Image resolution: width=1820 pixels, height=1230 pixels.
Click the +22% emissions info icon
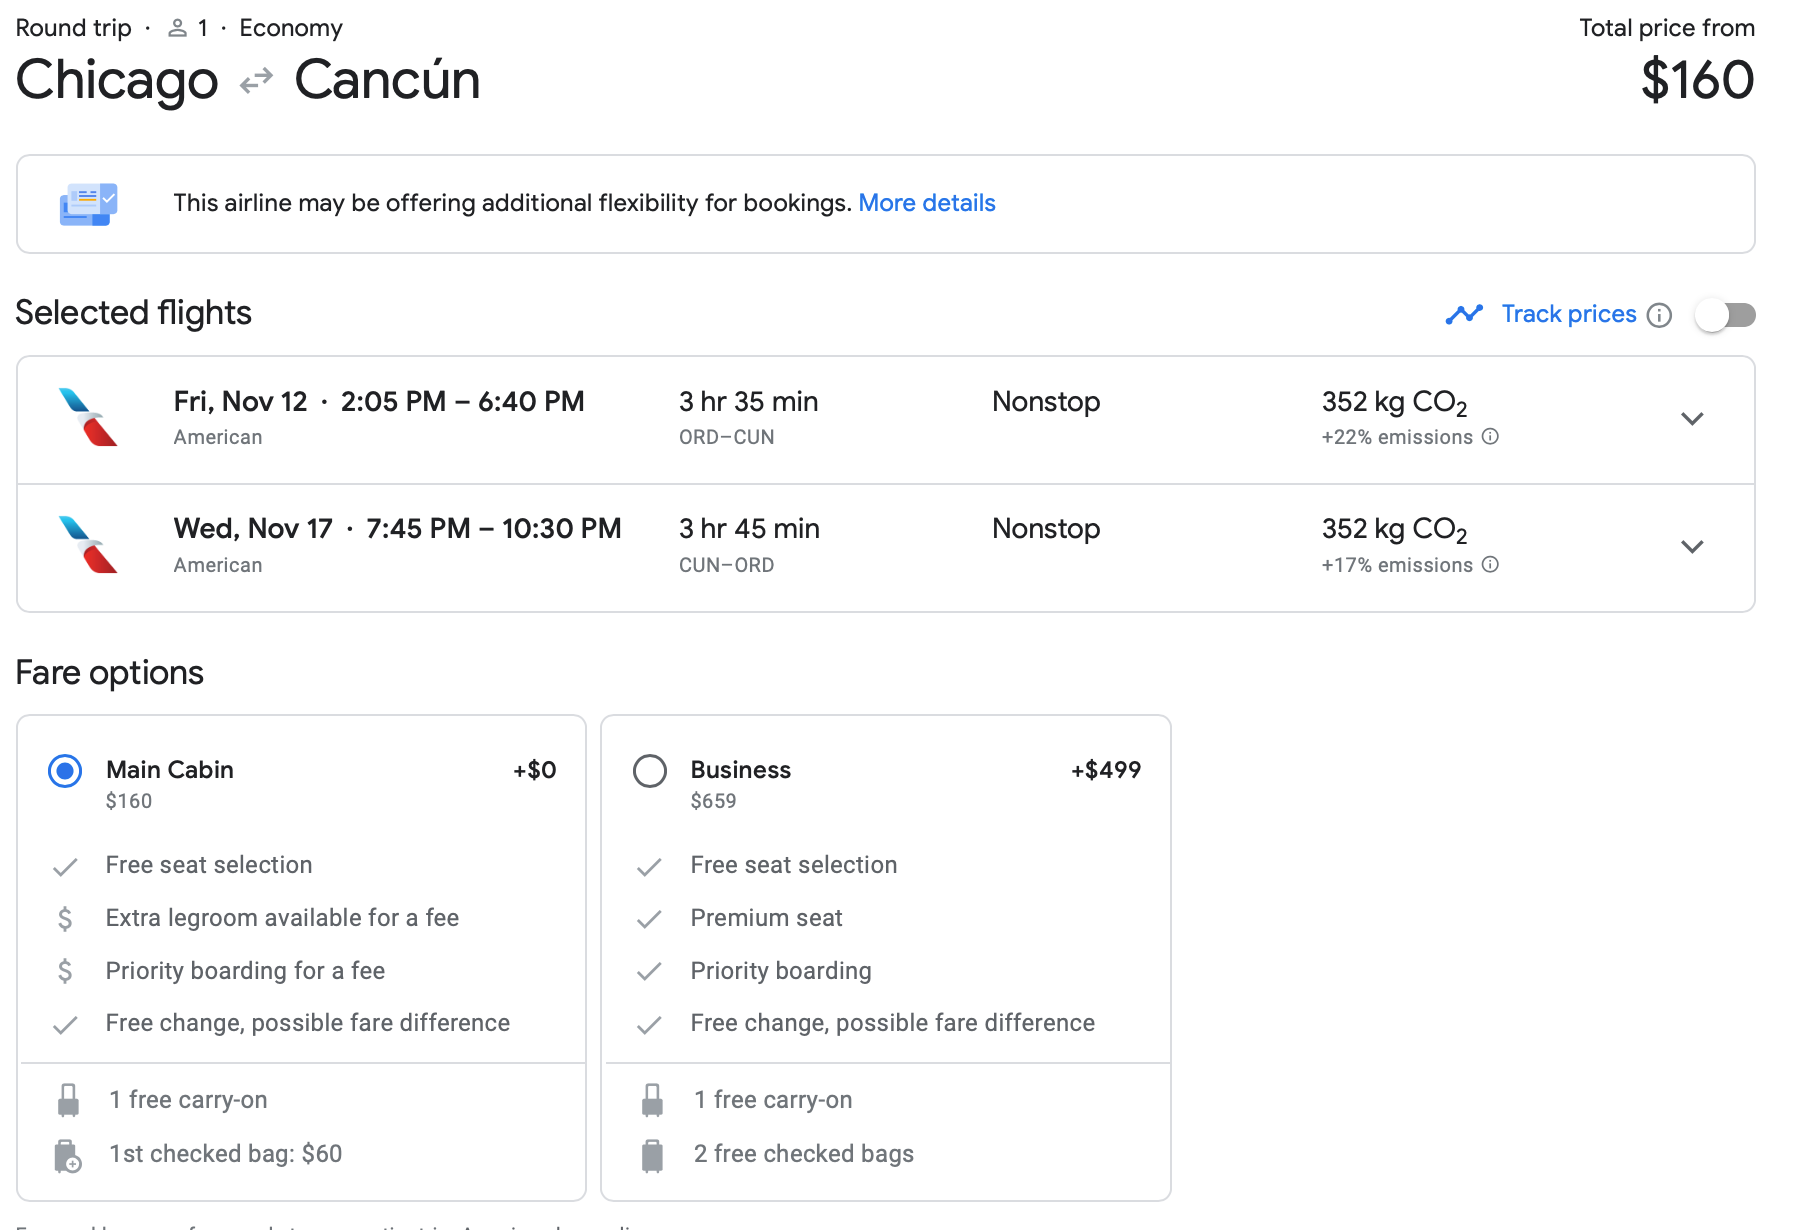pos(1490,437)
